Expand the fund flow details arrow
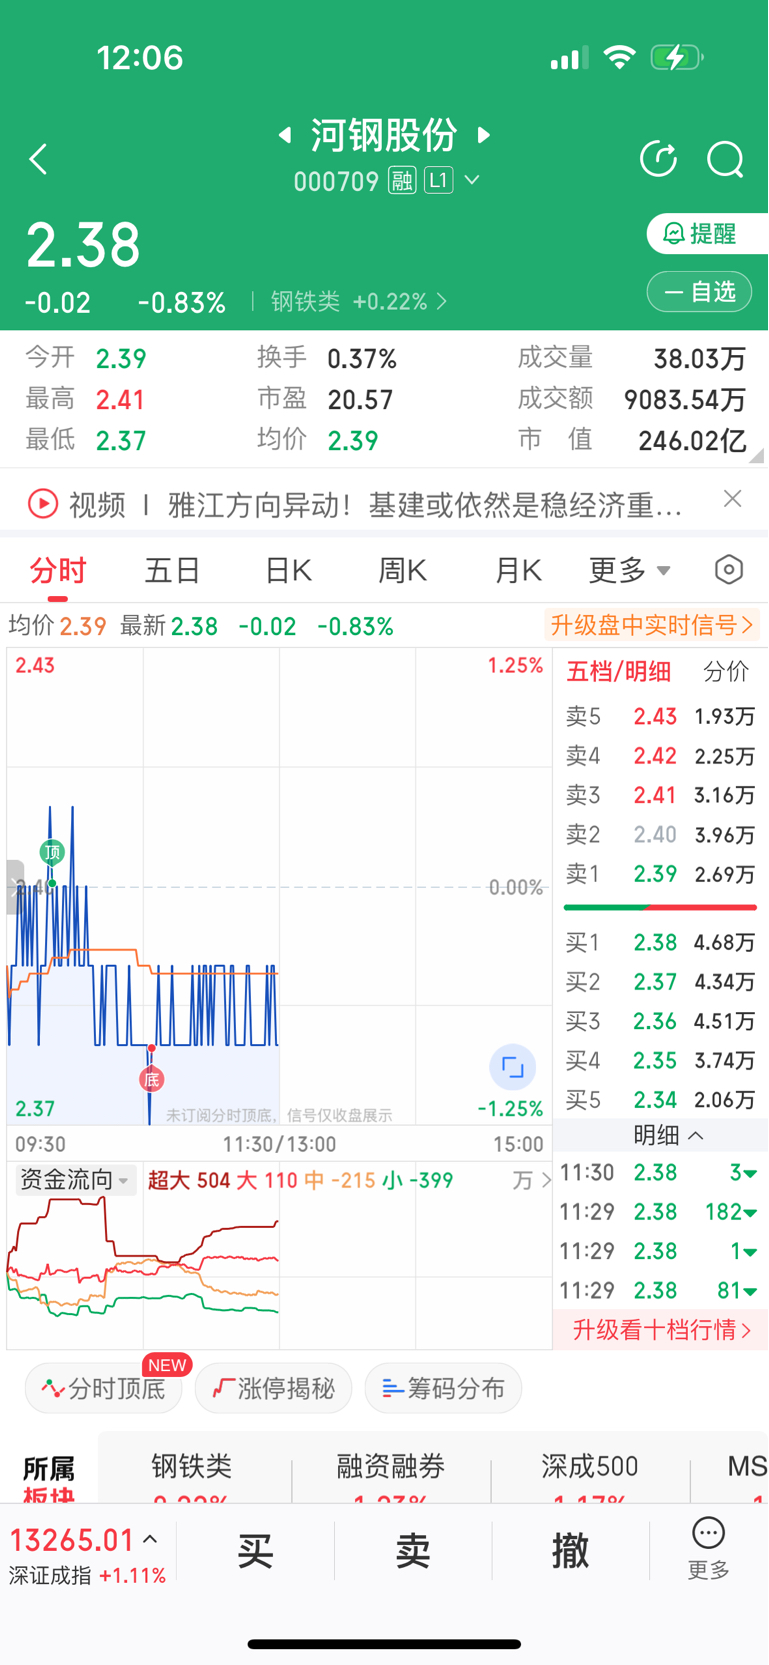 point(545,1181)
